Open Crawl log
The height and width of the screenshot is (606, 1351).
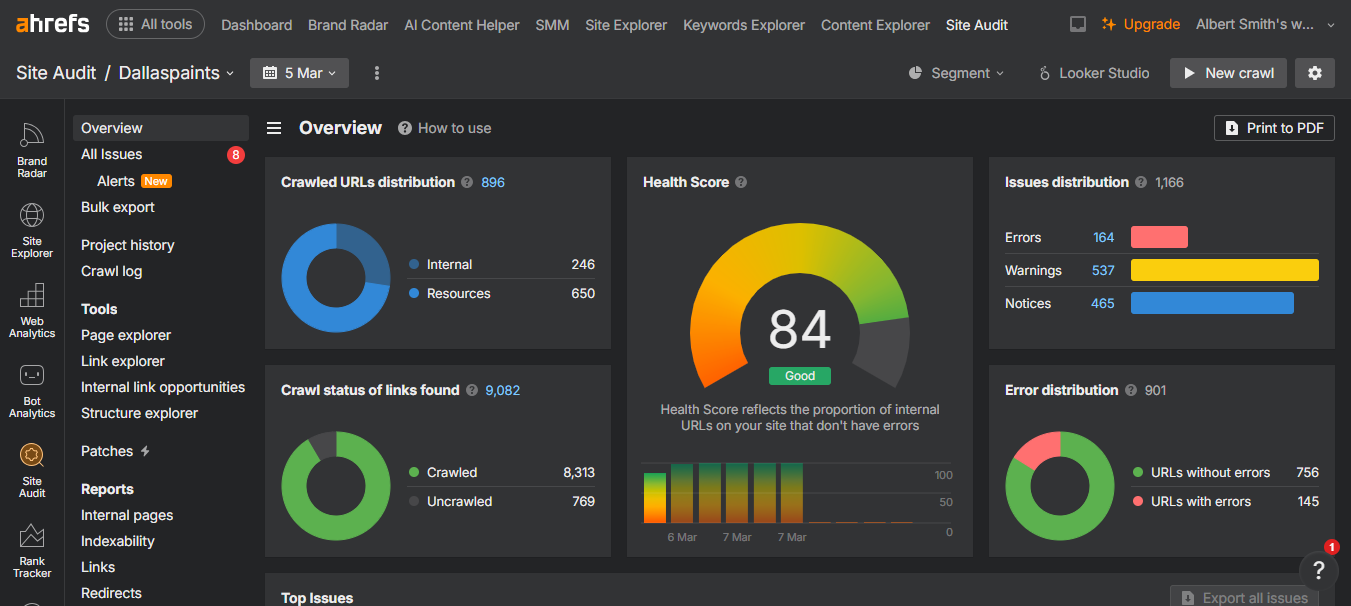click(x=112, y=271)
